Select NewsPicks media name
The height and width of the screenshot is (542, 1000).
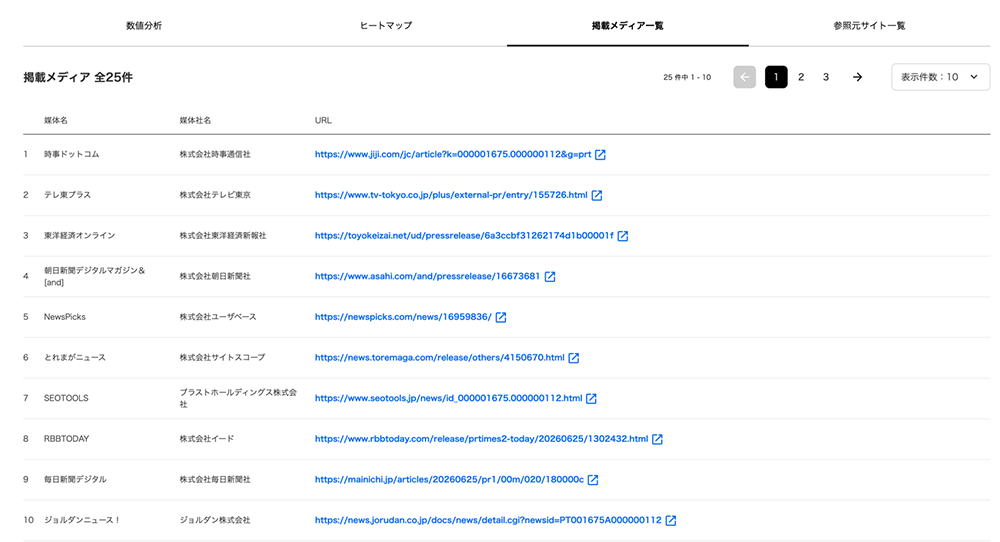pyautogui.click(x=64, y=317)
